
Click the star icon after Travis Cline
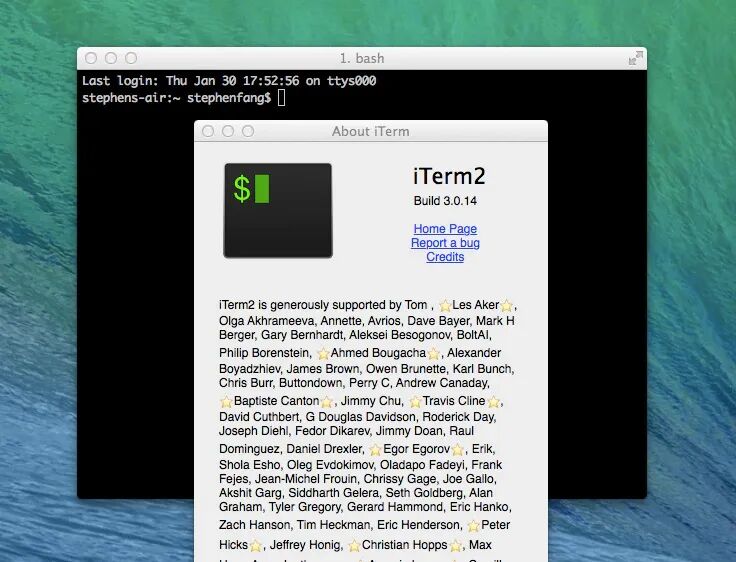click(x=493, y=402)
